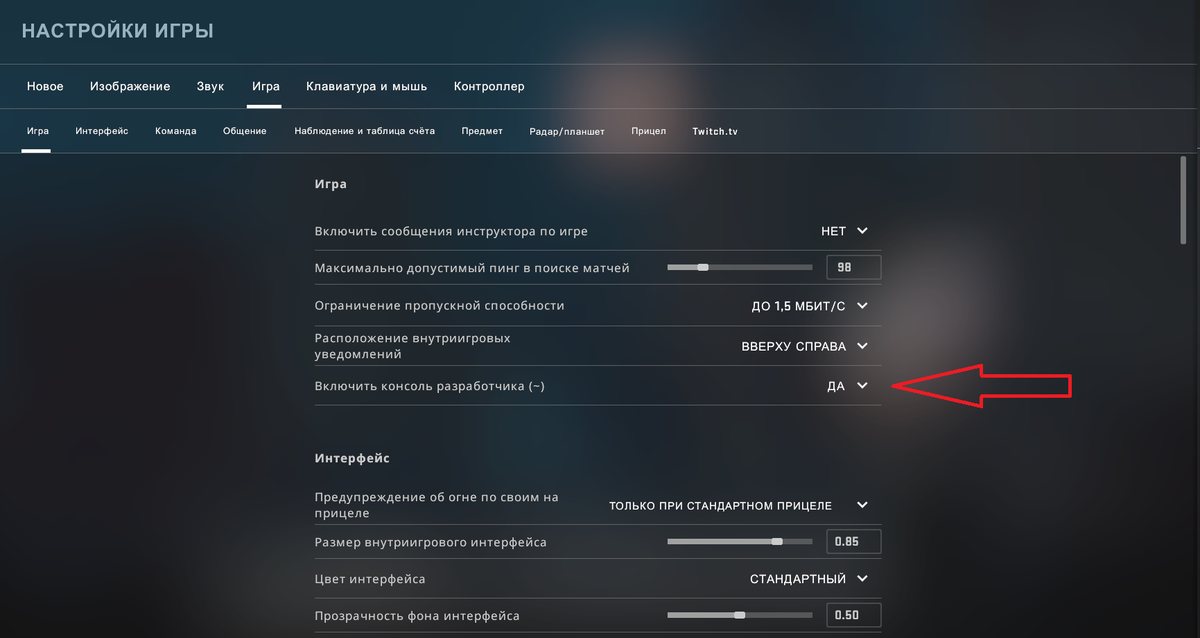Switch to the Звук tab
1200x638 pixels.
[x=211, y=87]
